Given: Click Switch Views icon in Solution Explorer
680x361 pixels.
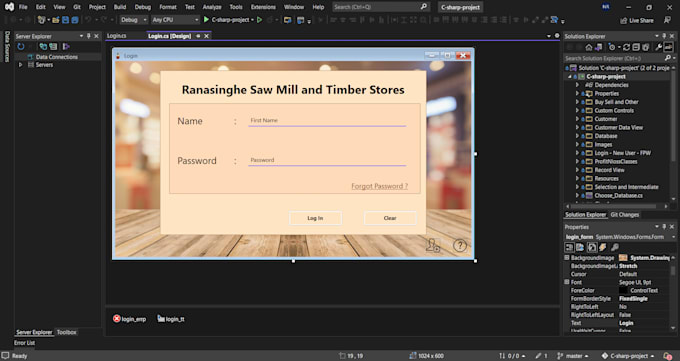Looking at the screenshot, I should pyautogui.click(x=598, y=47).
